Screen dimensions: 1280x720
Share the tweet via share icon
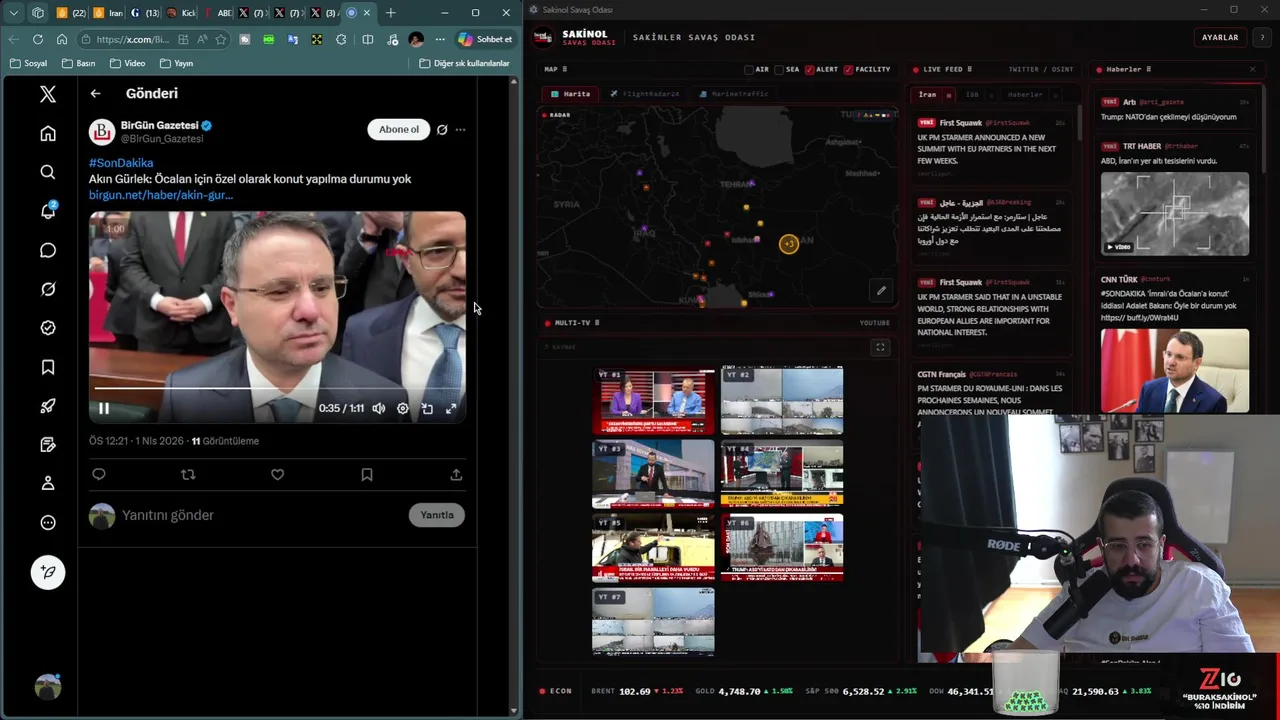pos(456,474)
